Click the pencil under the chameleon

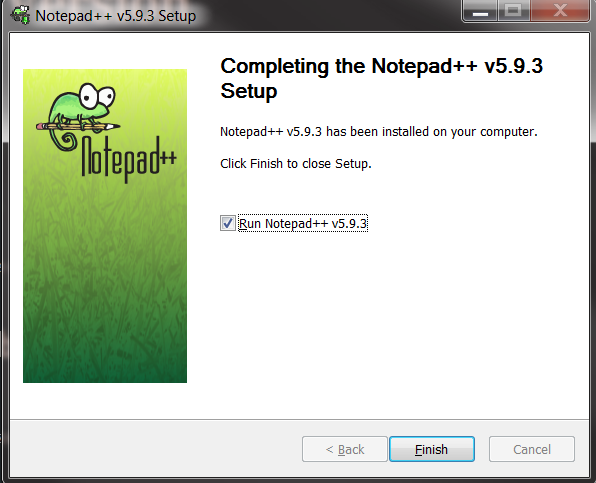point(78,126)
